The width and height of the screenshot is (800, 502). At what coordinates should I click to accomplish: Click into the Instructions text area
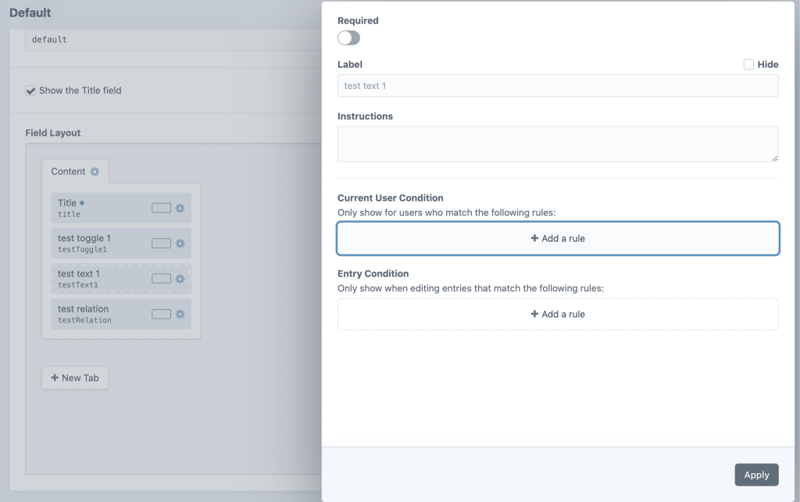(x=557, y=143)
